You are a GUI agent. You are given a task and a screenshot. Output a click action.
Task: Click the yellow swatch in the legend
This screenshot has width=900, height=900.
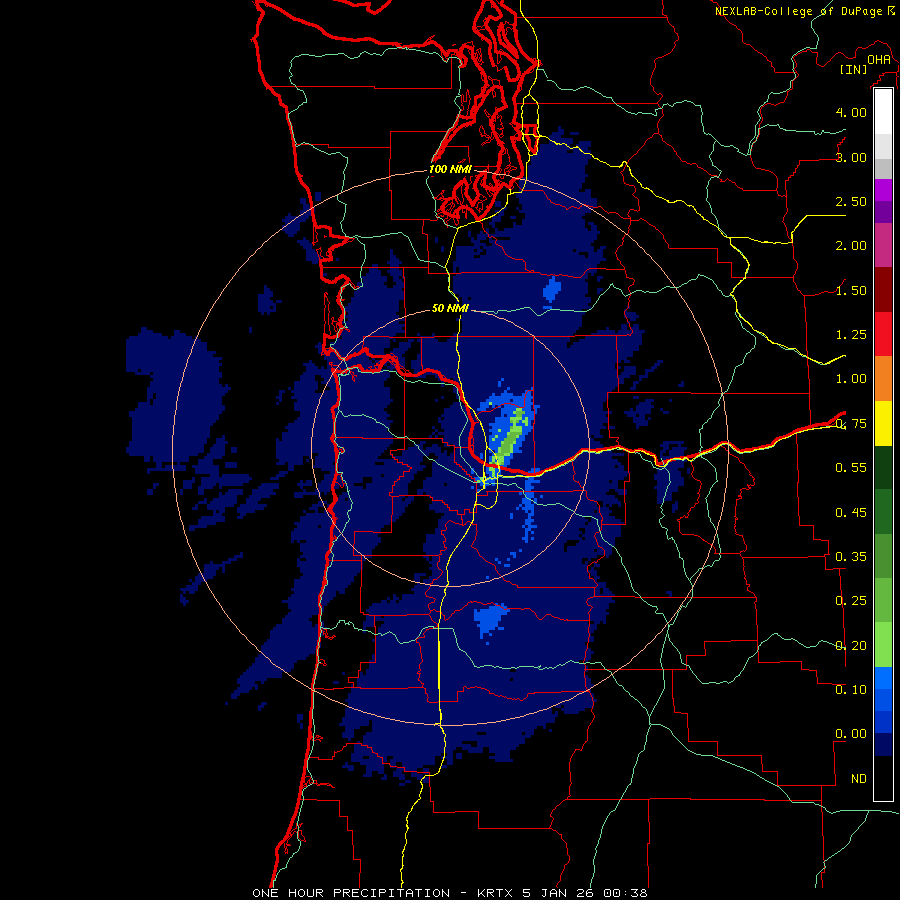pos(883,423)
